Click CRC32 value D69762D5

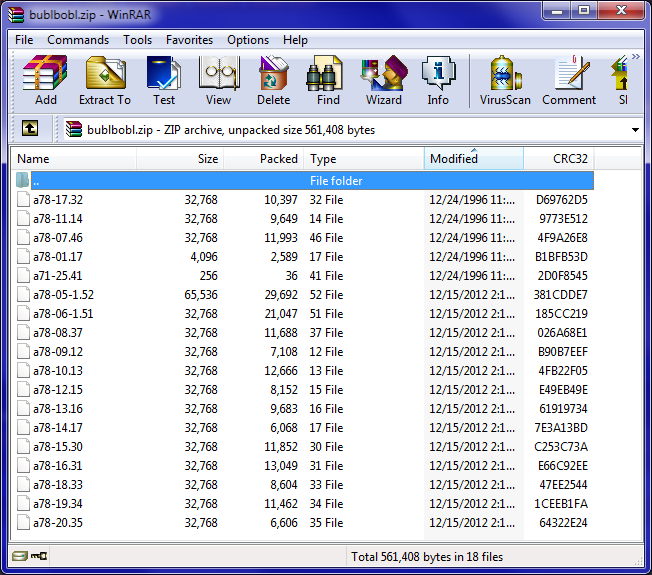(x=561, y=200)
